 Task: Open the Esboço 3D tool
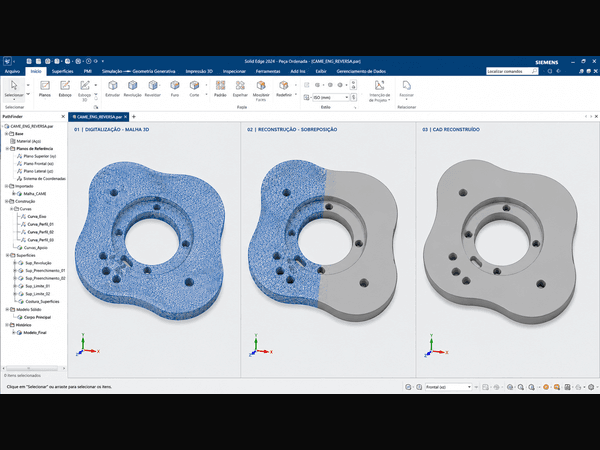pyautogui.click(x=85, y=89)
